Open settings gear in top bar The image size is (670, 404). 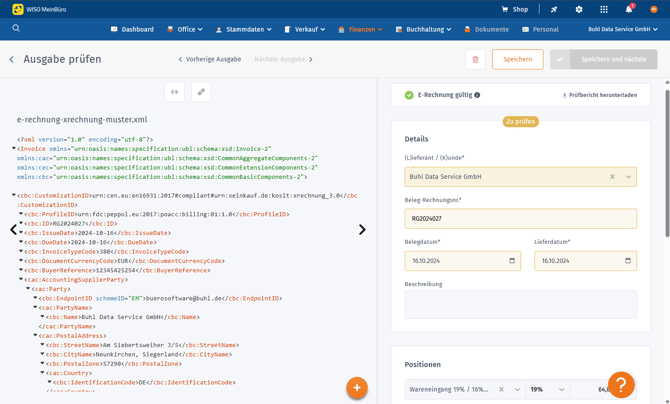tap(579, 9)
